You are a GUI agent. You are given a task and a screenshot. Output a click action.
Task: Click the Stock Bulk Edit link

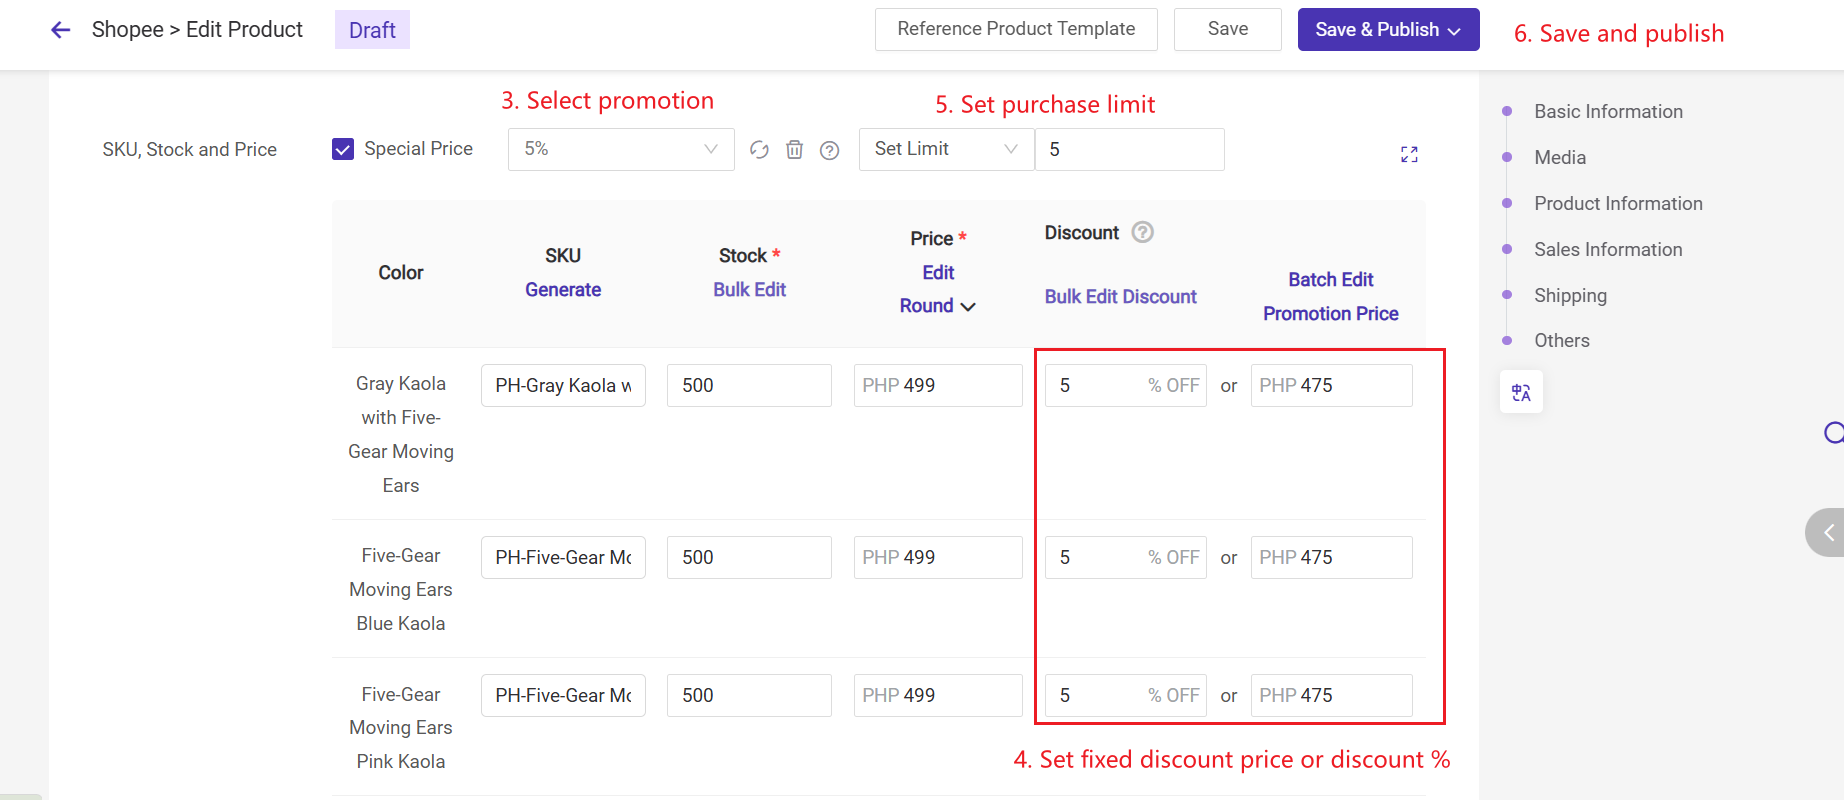749,290
